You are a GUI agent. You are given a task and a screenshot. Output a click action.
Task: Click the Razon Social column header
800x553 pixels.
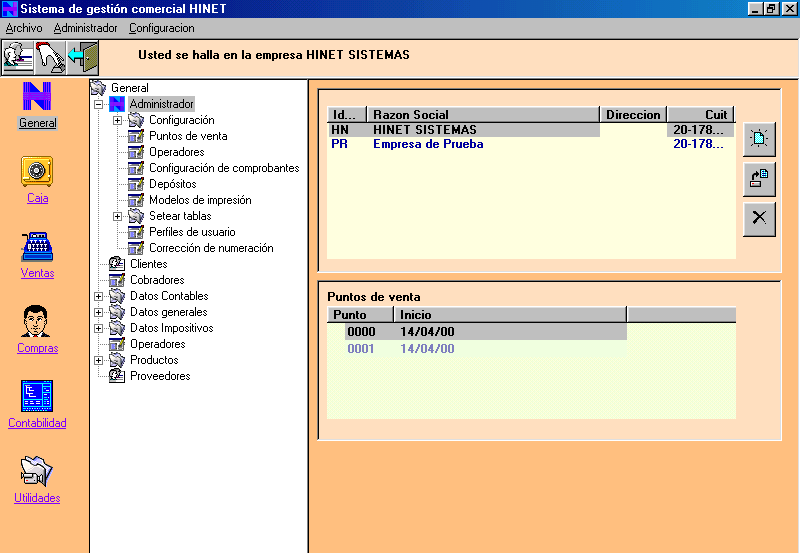coord(483,115)
